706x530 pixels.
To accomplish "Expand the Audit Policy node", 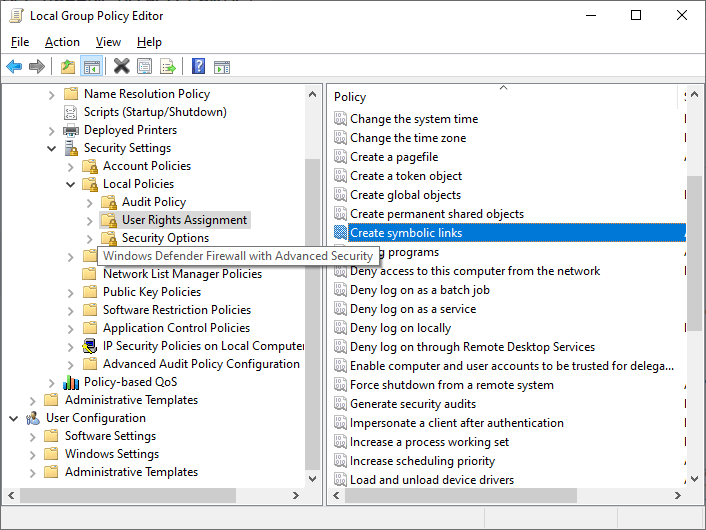I will pyautogui.click(x=90, y=203).
